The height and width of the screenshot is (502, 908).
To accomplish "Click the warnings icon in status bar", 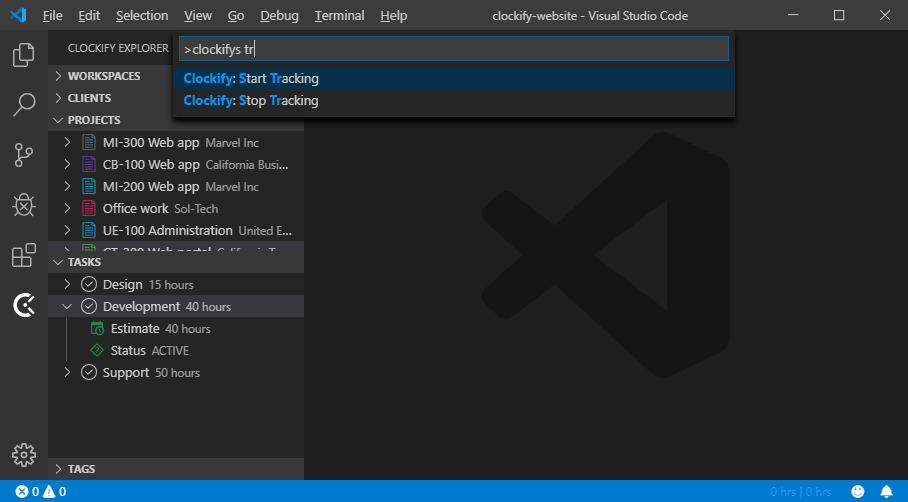I will pyautogui.click(x=49, y=492).
